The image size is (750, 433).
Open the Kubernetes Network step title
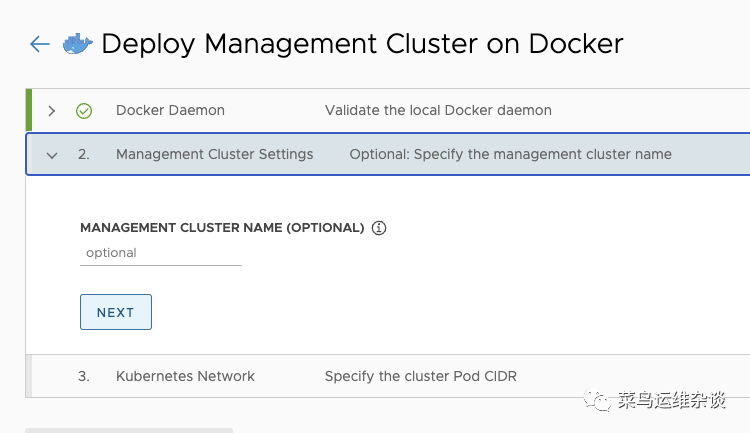click(185, 377)
